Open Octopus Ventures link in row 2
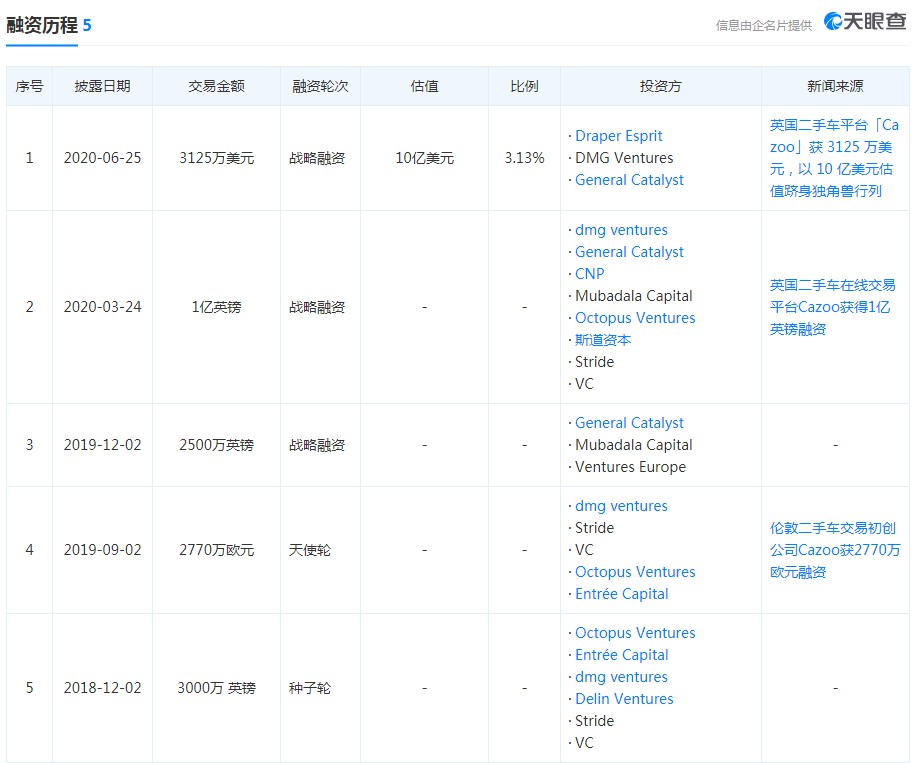921x763 pixels. coord(635,318)
